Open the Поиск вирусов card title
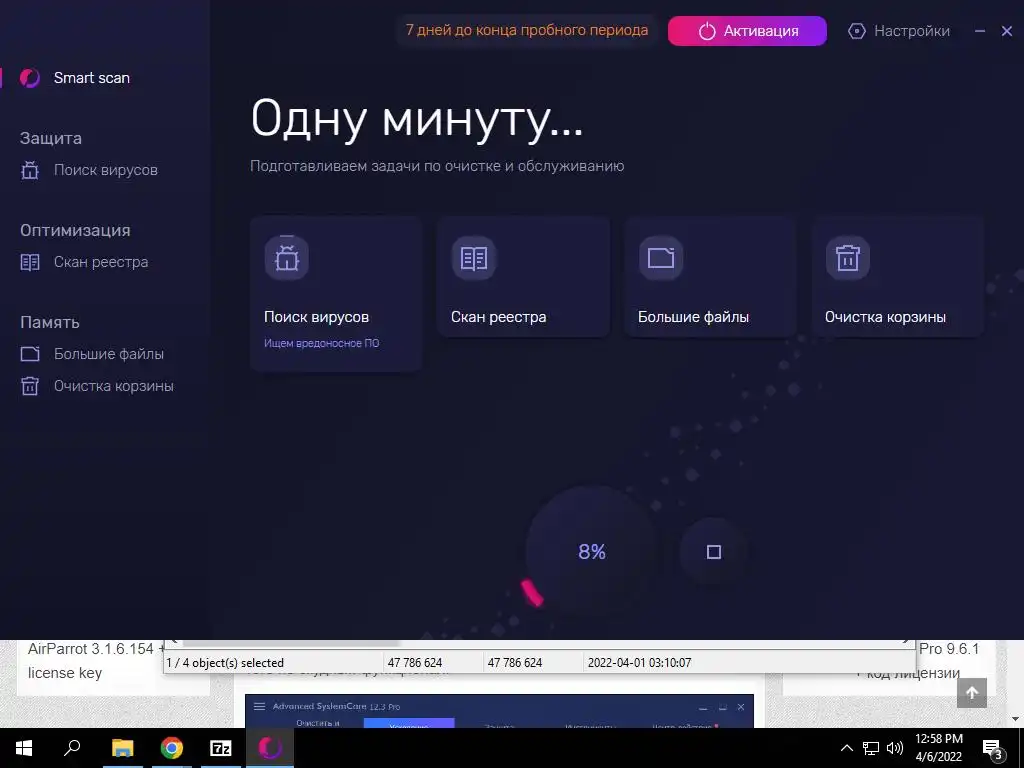 pyautogui.click(x=317, y=317)
